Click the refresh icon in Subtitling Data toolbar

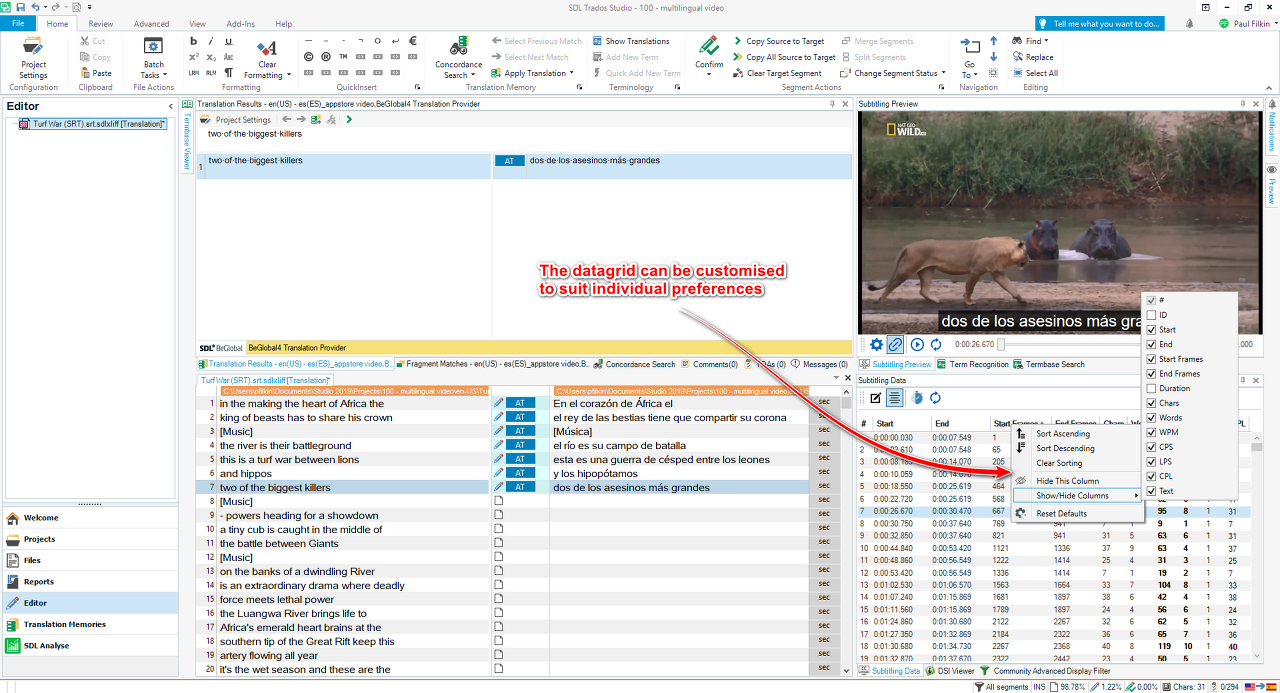point(935,398)
